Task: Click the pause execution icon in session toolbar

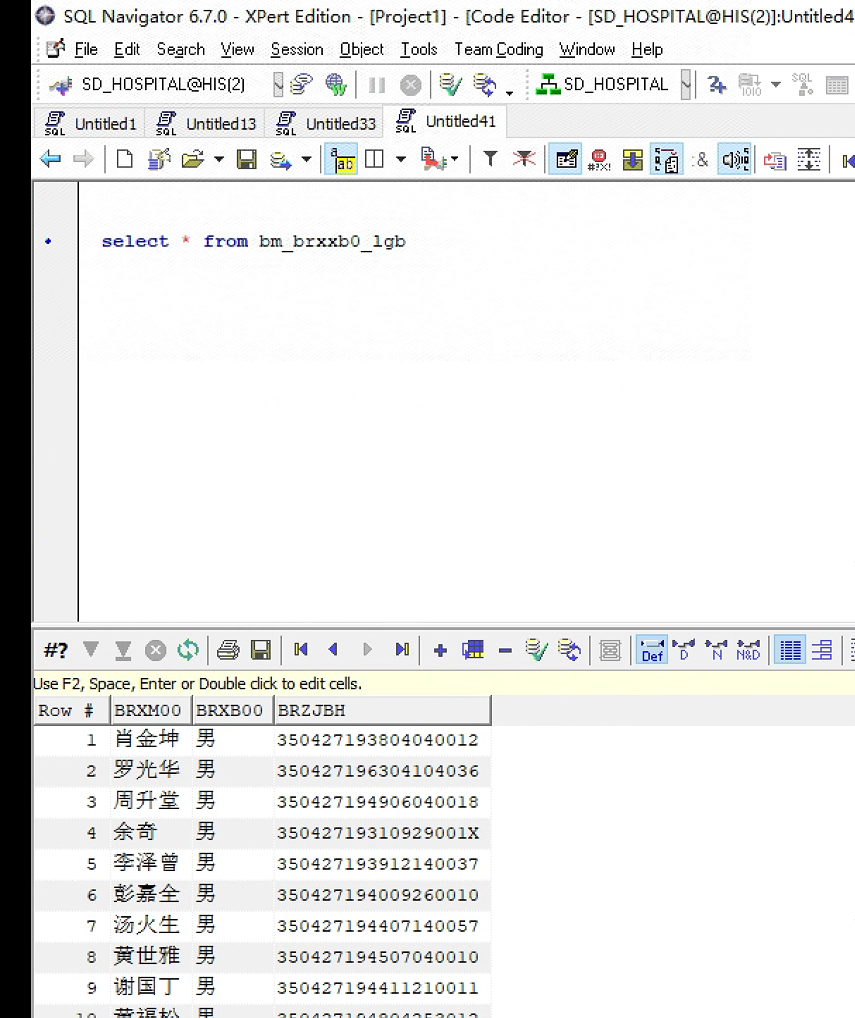Action: point(377,85)
